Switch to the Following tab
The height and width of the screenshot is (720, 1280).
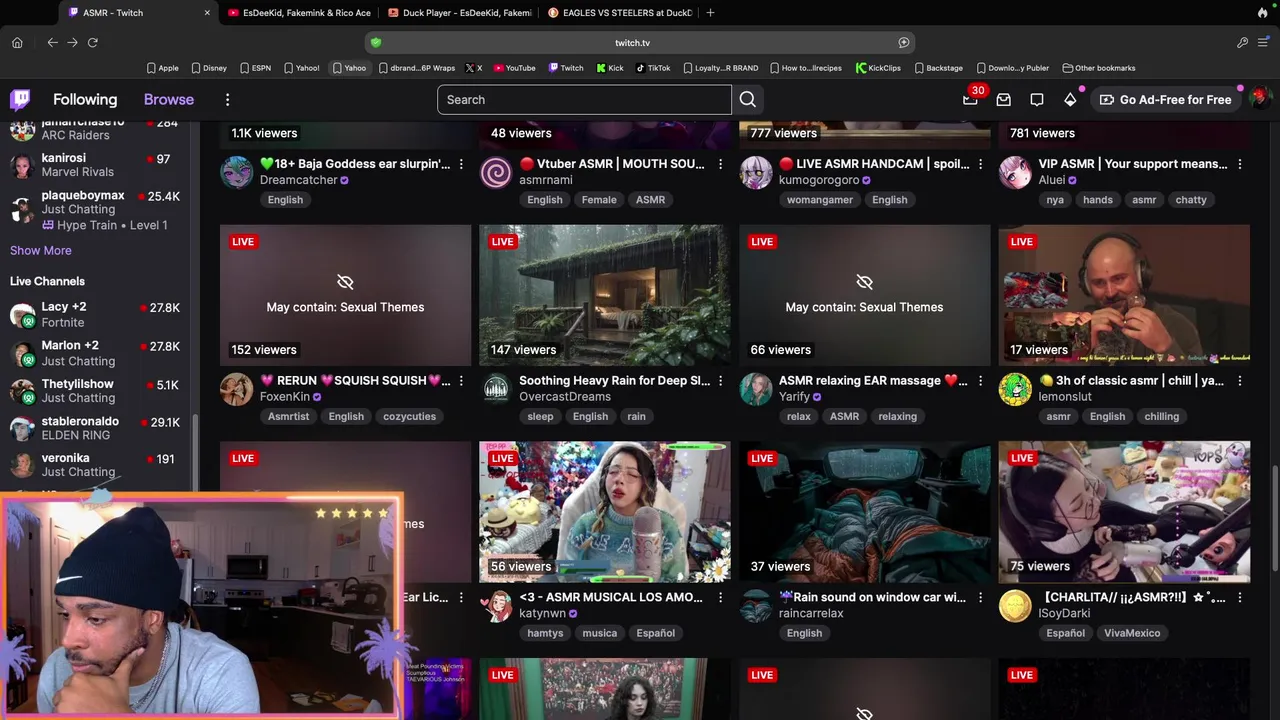[x=85, y=99]
